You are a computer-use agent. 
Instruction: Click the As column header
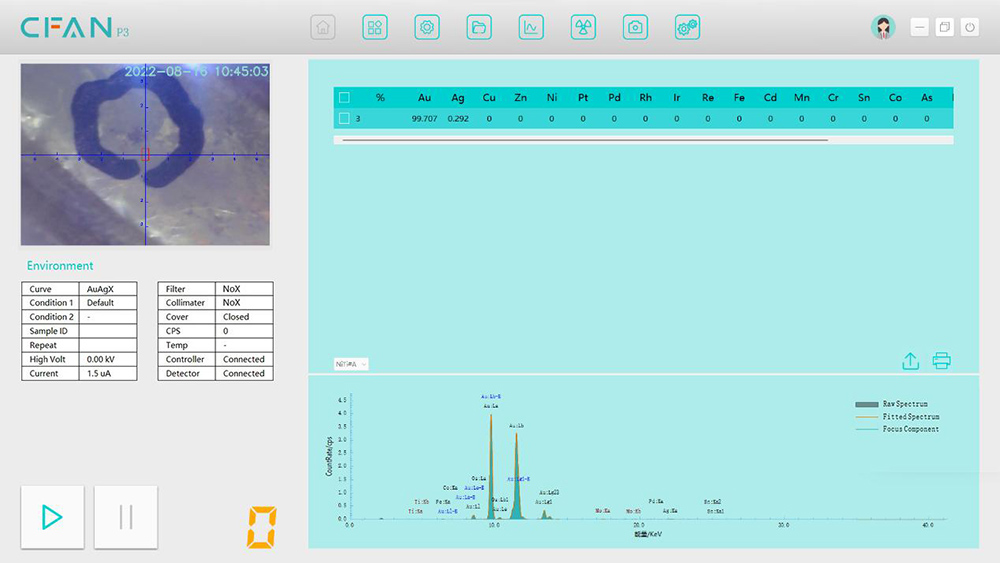click(927, 98)
